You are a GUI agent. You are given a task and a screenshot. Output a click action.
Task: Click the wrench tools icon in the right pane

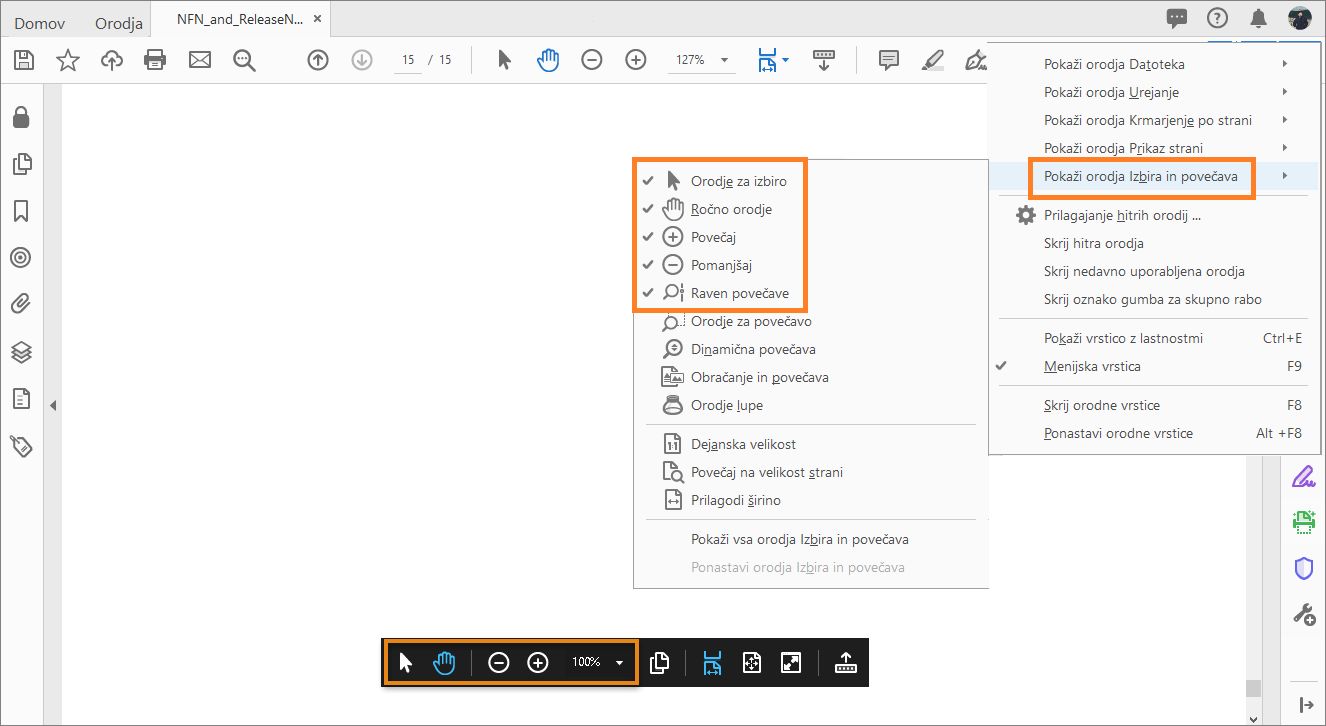pyautogui.click(x=1303, y=614)
